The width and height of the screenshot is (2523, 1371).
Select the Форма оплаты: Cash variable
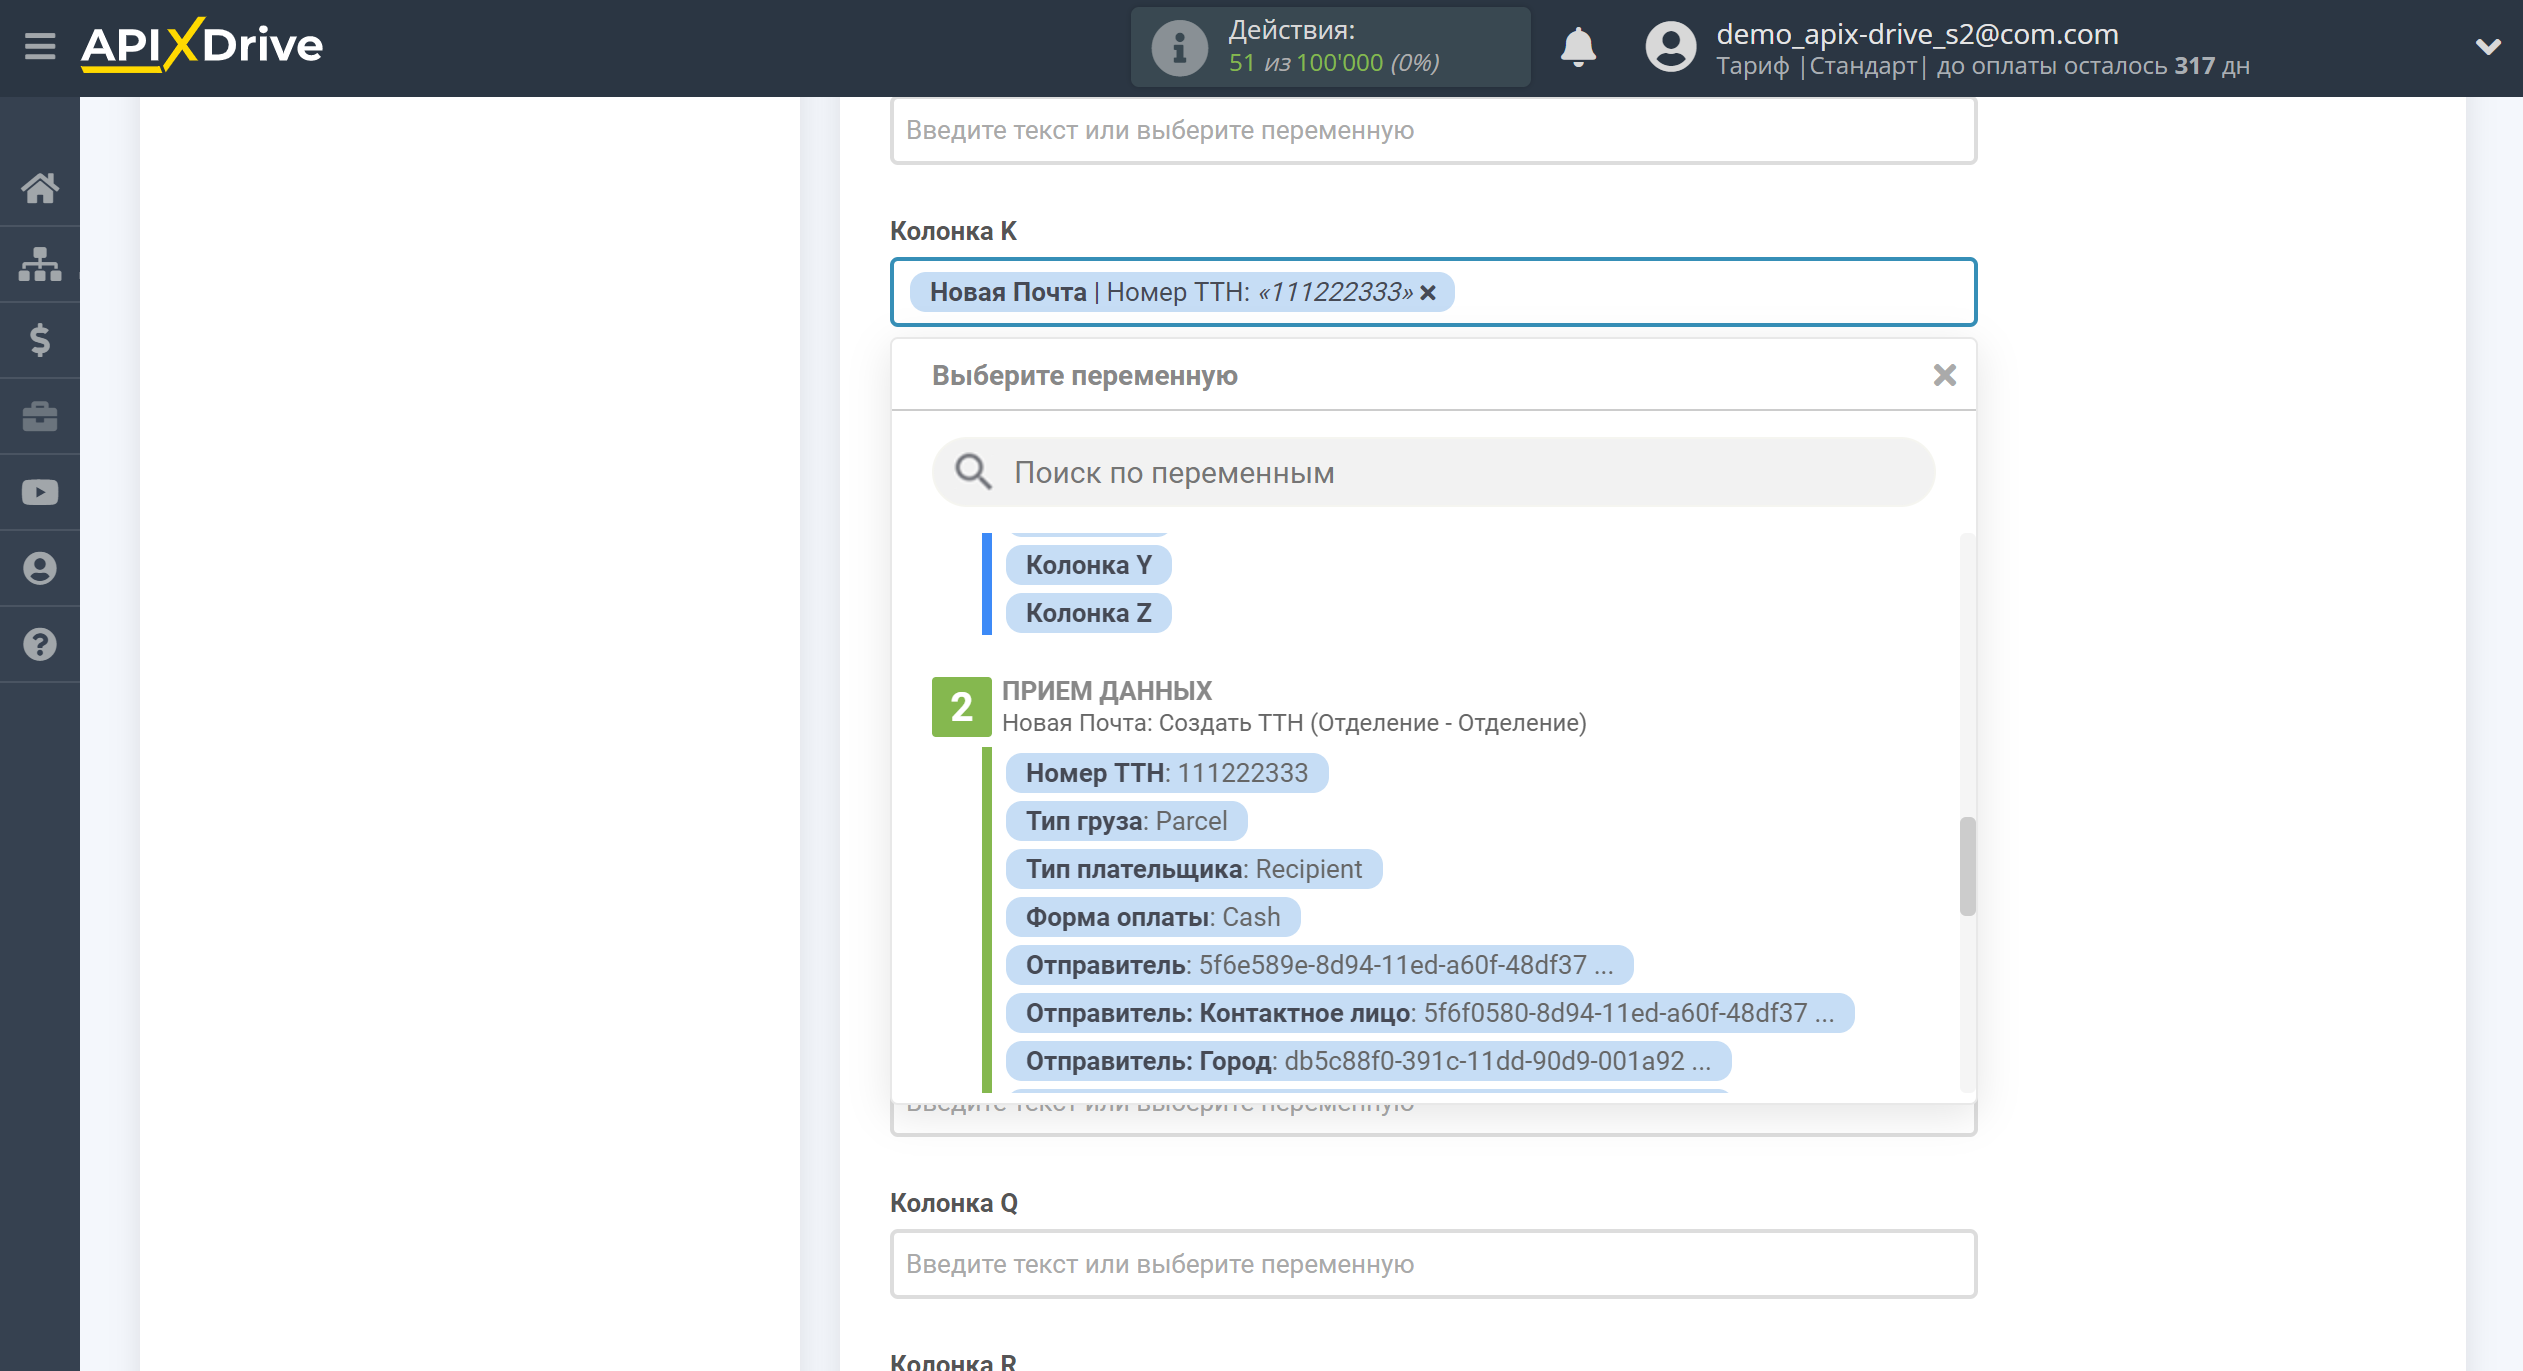click(x=1152, y=917)
